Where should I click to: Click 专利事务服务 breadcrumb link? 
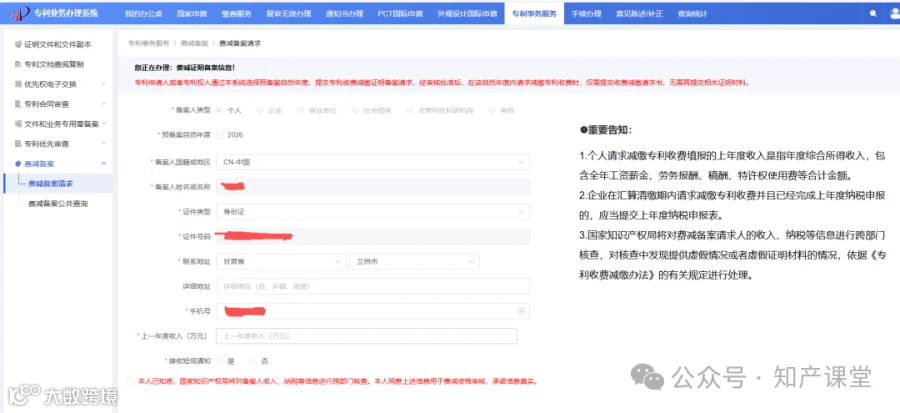[148, 43]
